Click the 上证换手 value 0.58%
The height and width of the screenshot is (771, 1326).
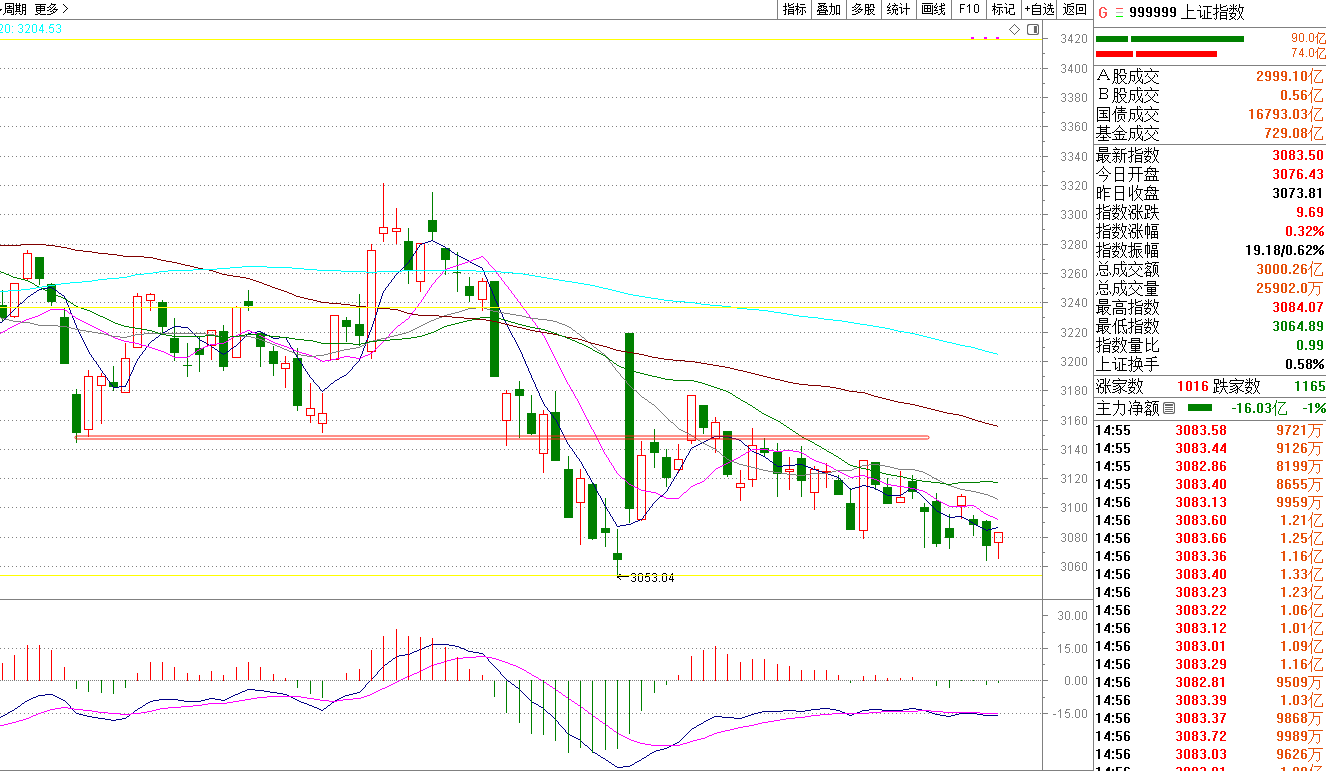pyautogui.click(x=1304, y=364)
